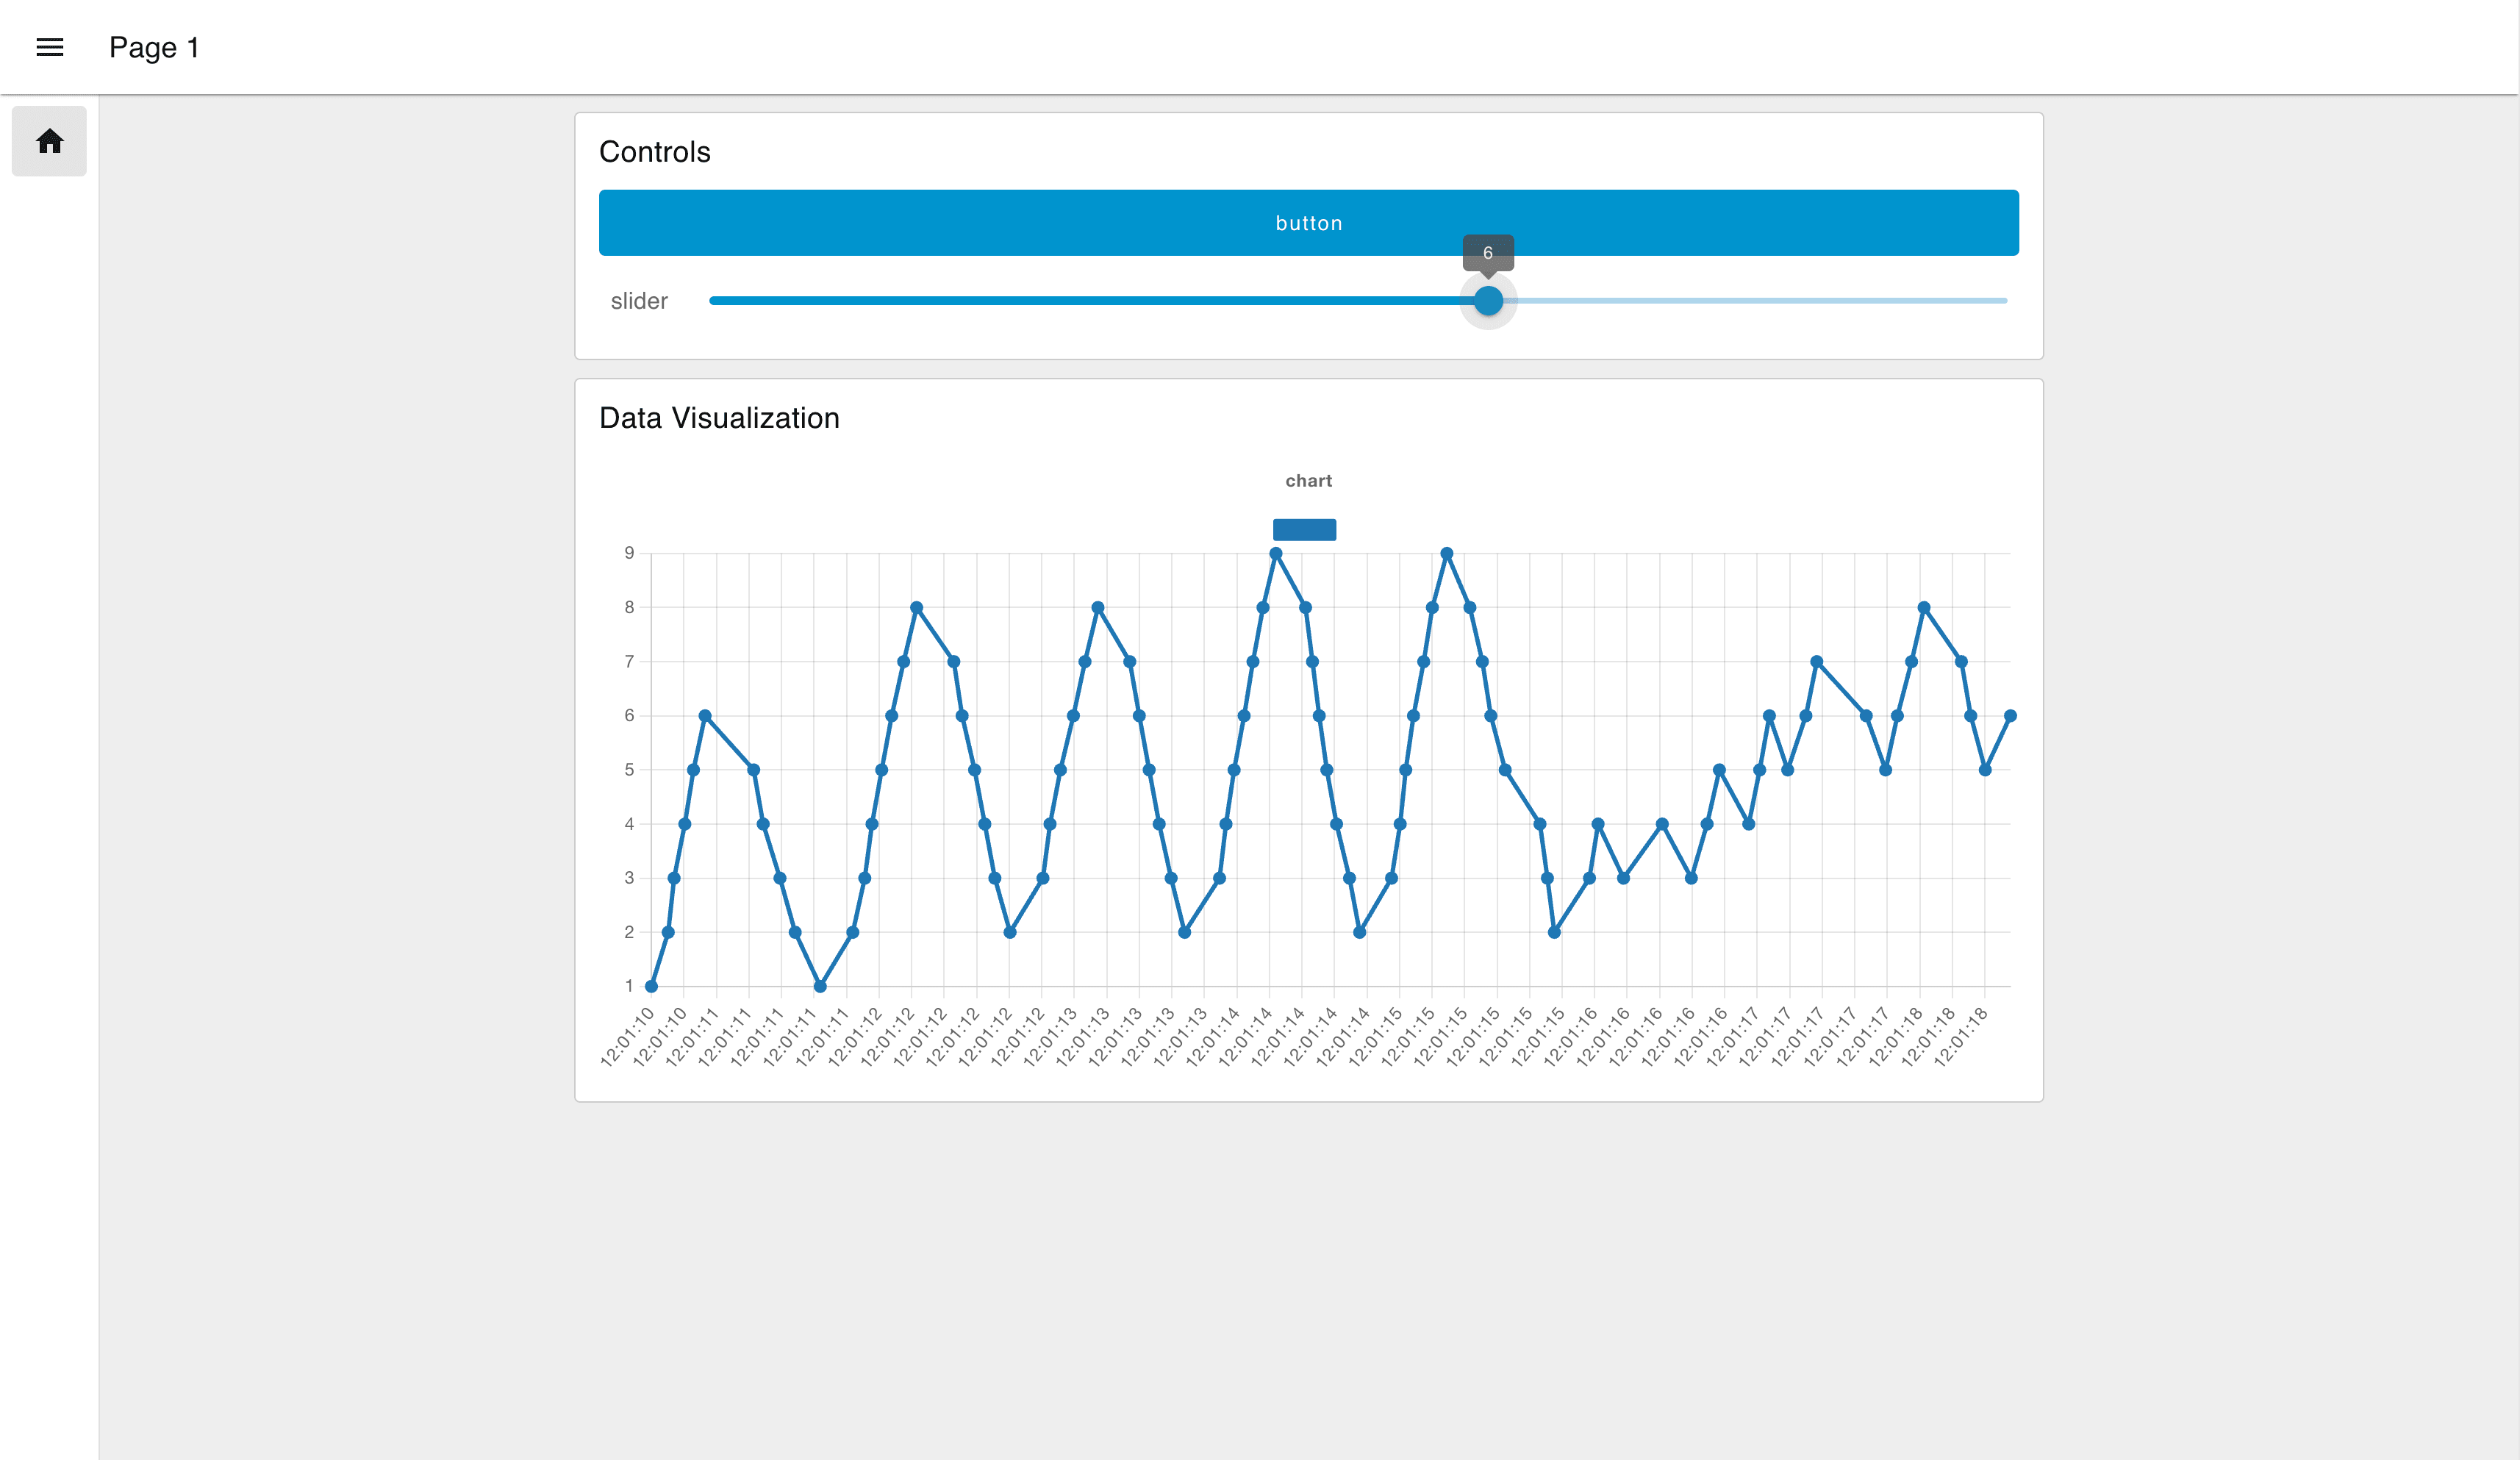Click the data point at value 8 near 12:01:12
Screen dimensions: 2520x1460
click(x=917, y=606)
